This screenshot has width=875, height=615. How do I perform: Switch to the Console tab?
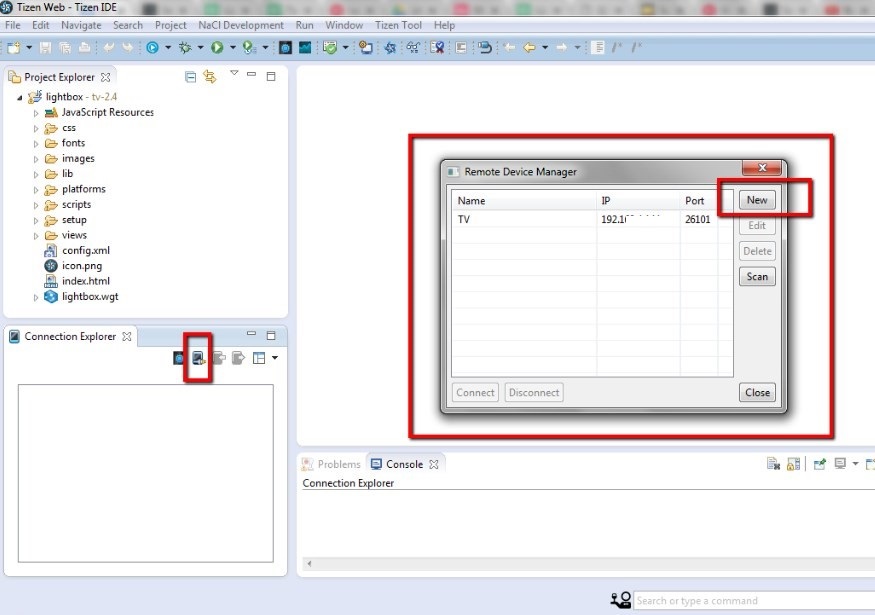coord(405,464)
